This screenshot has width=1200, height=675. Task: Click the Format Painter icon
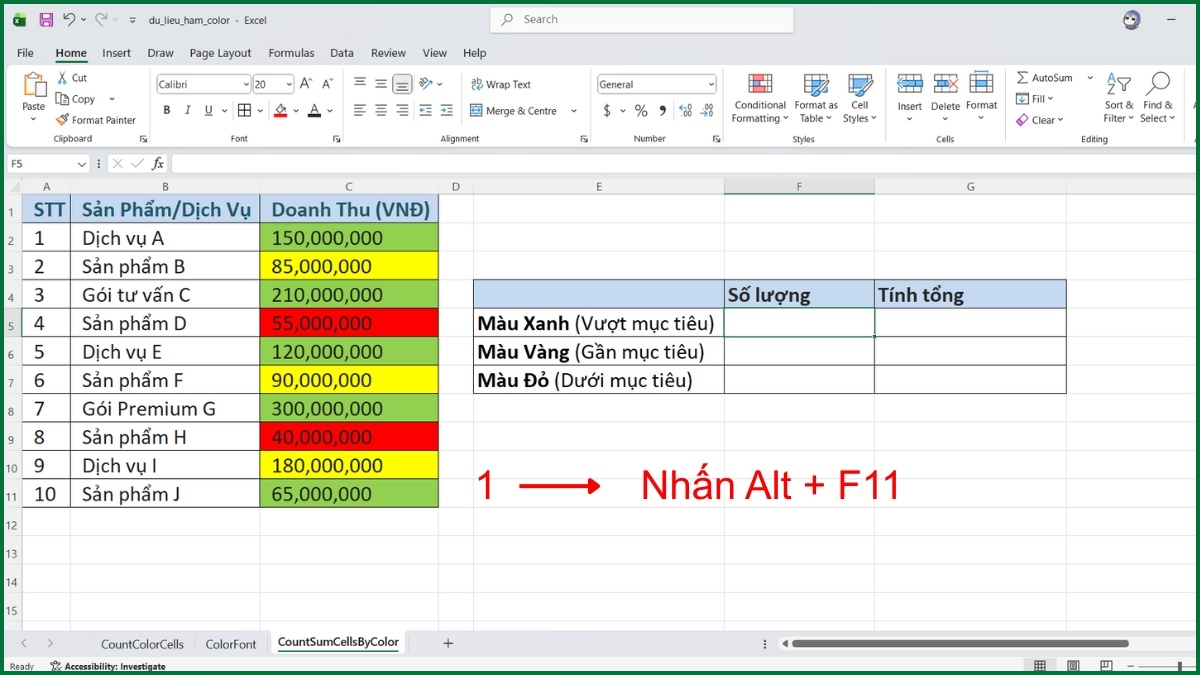tap(63, 120)
